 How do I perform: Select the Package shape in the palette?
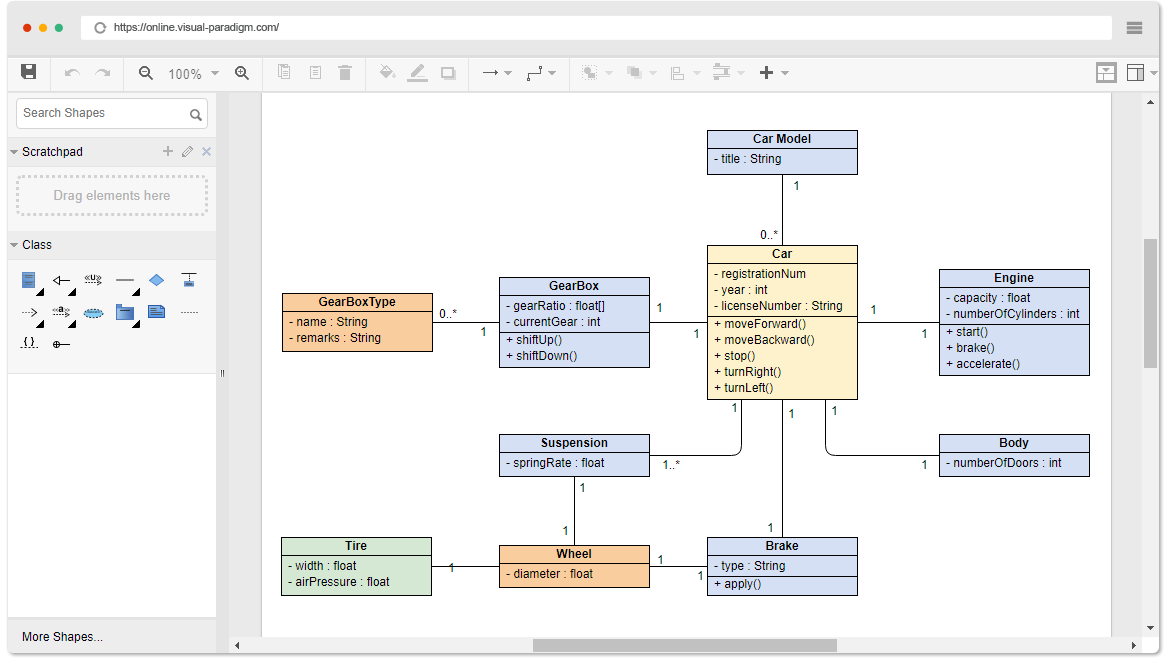[124, 312]
